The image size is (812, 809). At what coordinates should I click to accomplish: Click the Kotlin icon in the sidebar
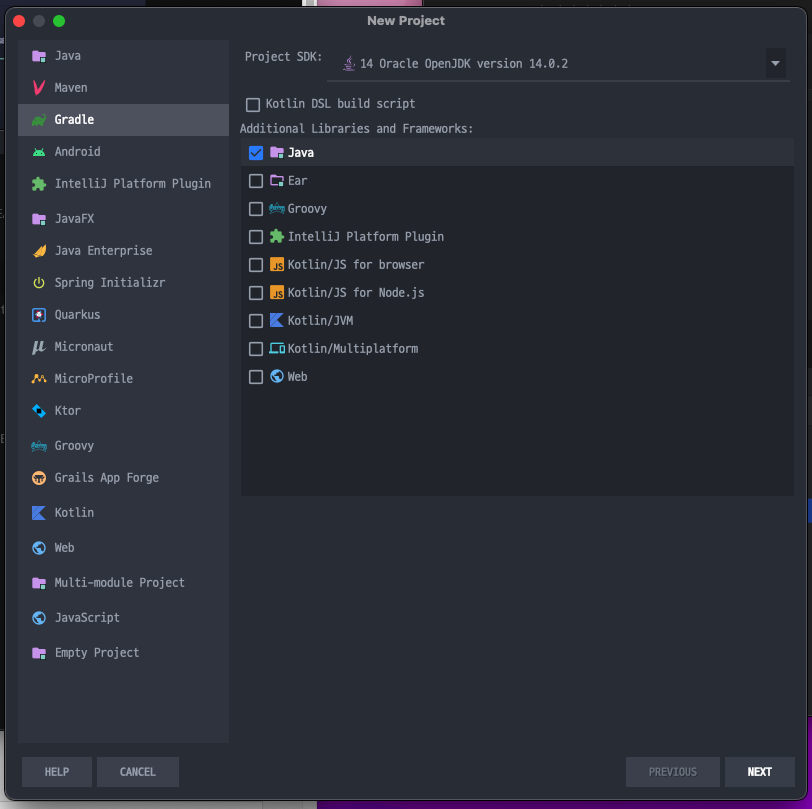click(x=39, y=513)
